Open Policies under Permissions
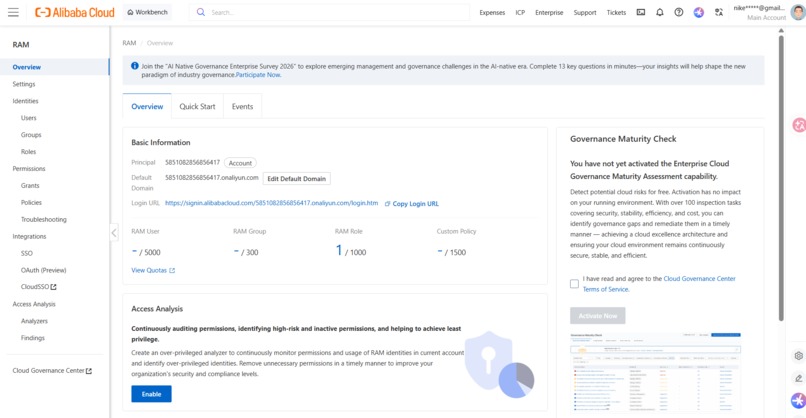The height and width of the screenshot is (418, 806). tap(31, 203)
